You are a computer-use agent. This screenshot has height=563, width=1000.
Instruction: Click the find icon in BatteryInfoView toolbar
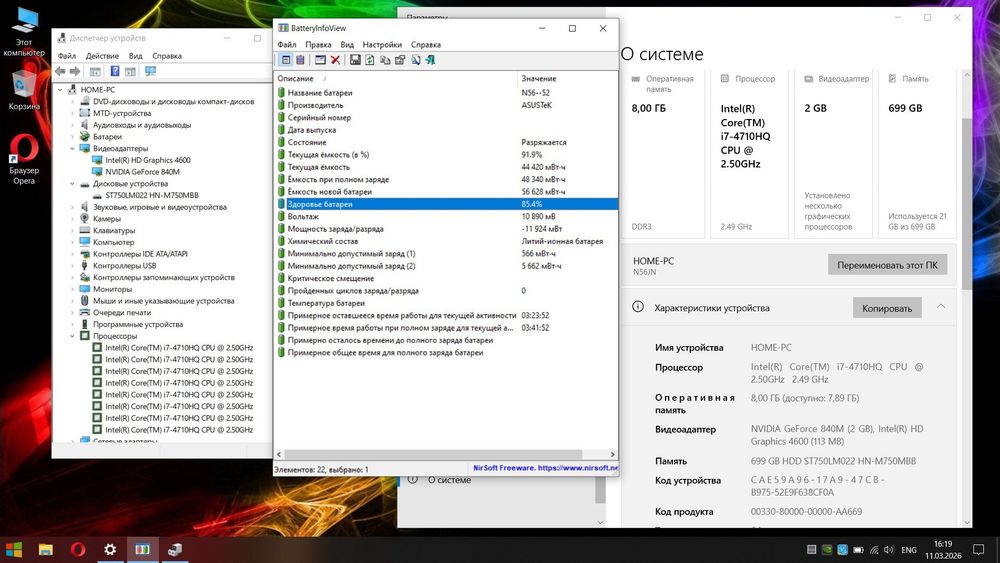(415, 60)
